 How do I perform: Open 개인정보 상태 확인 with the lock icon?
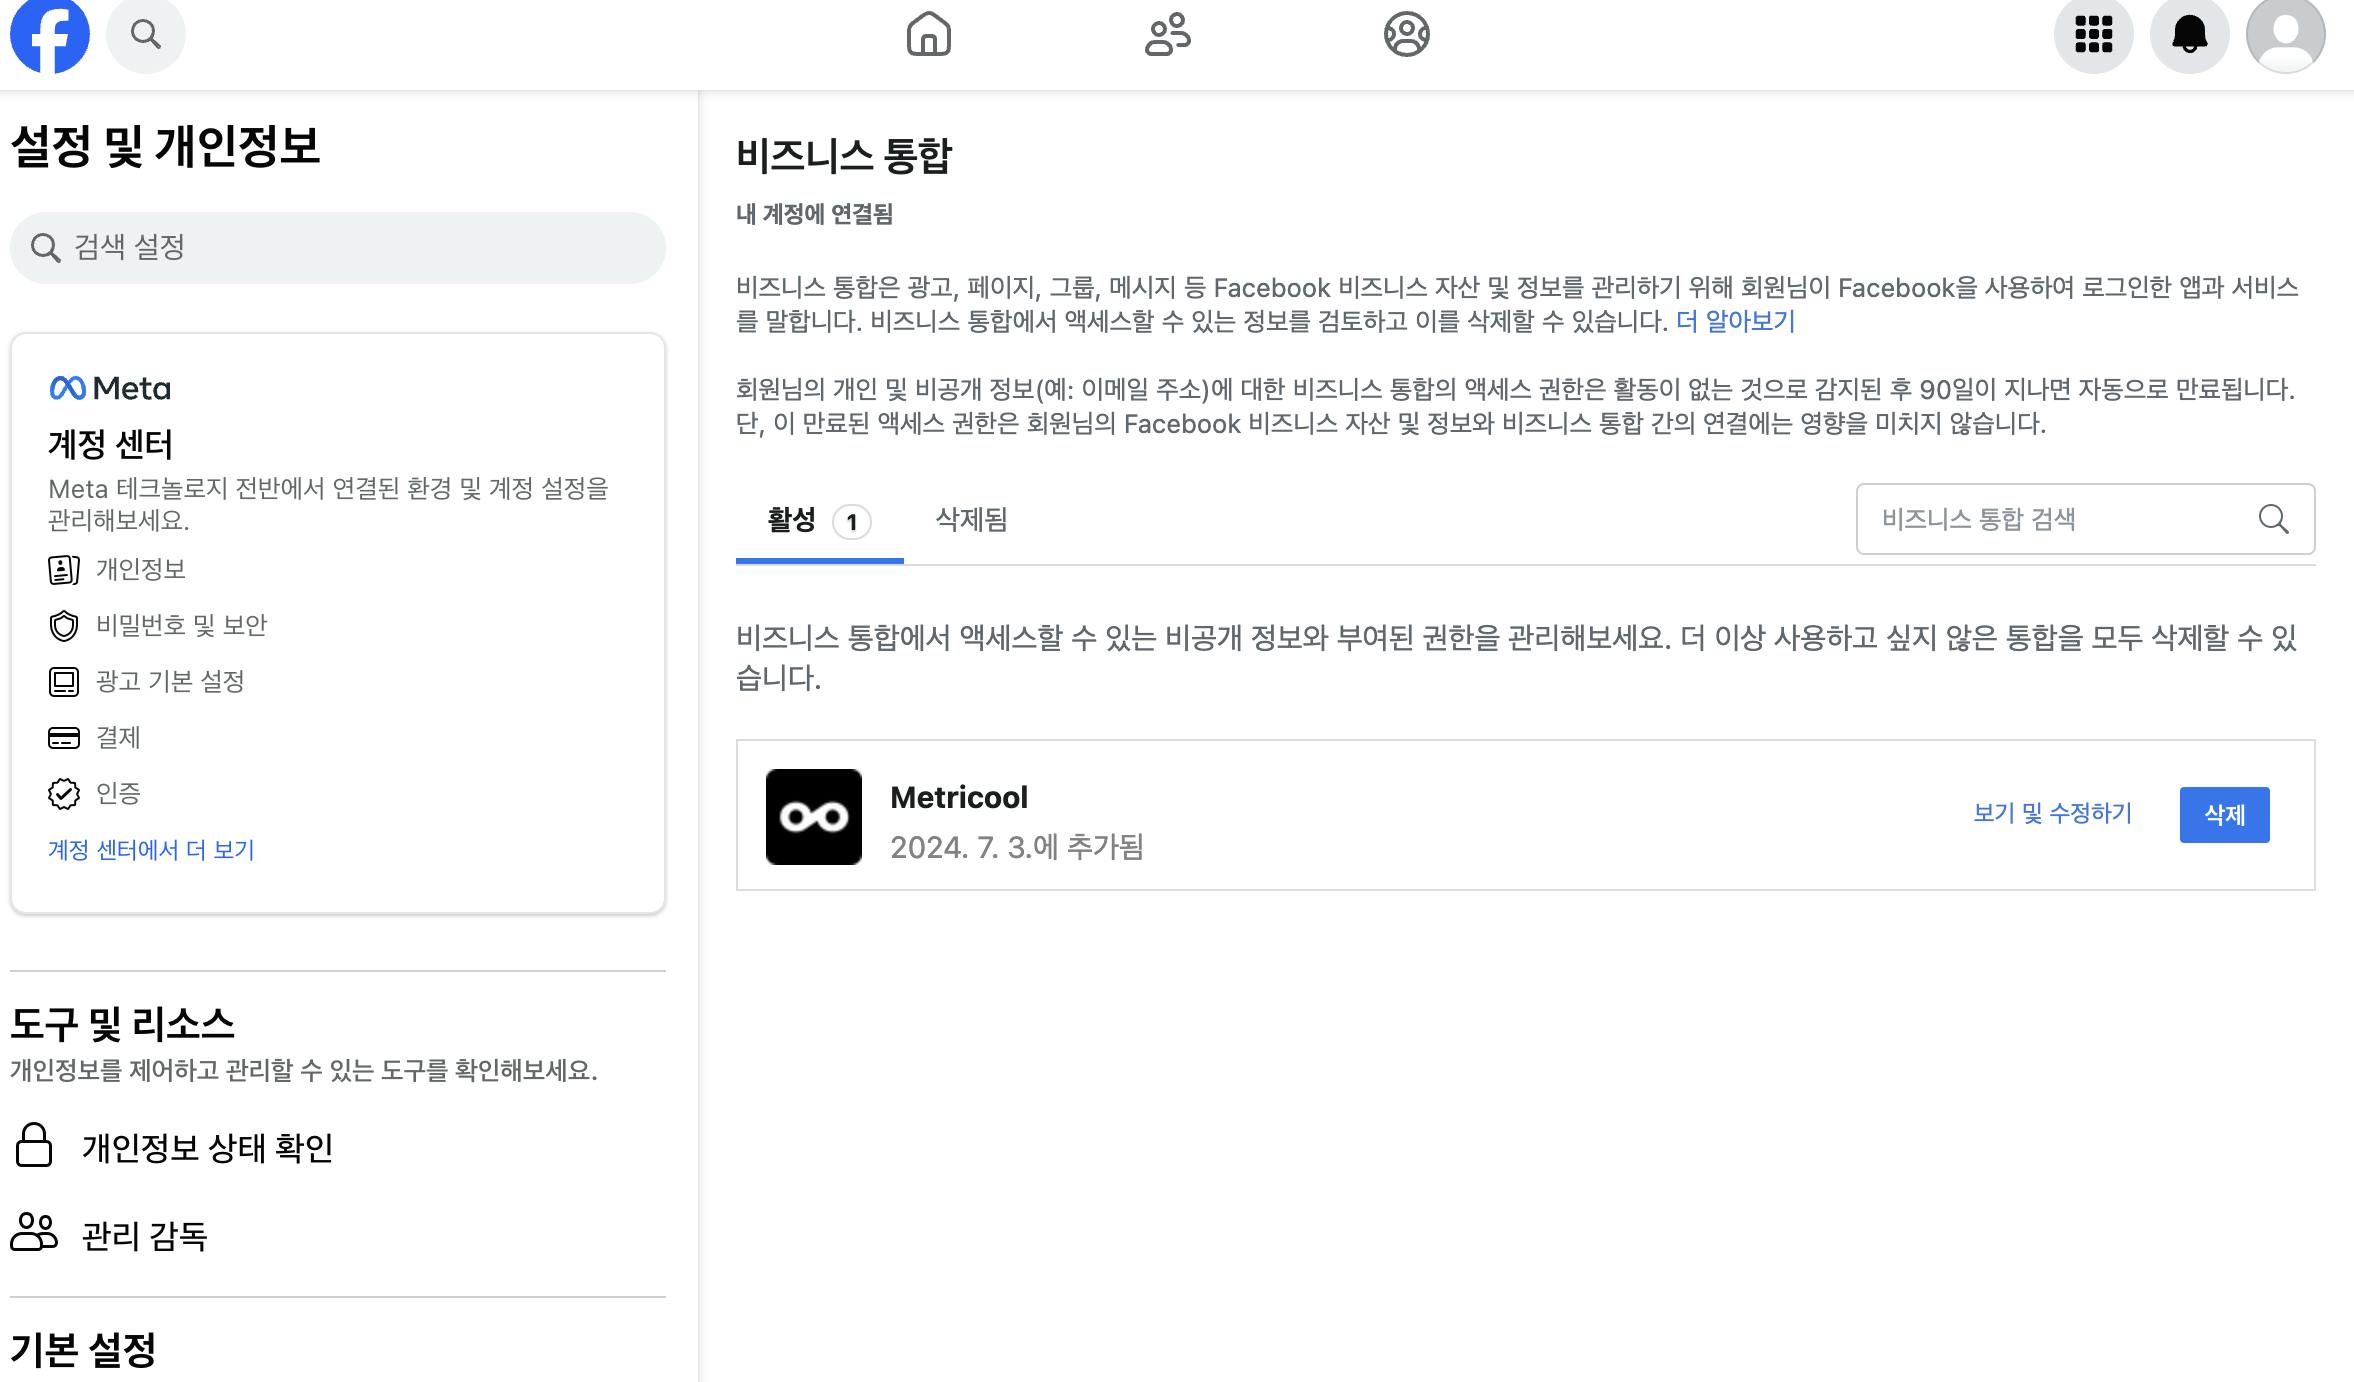207,1147
